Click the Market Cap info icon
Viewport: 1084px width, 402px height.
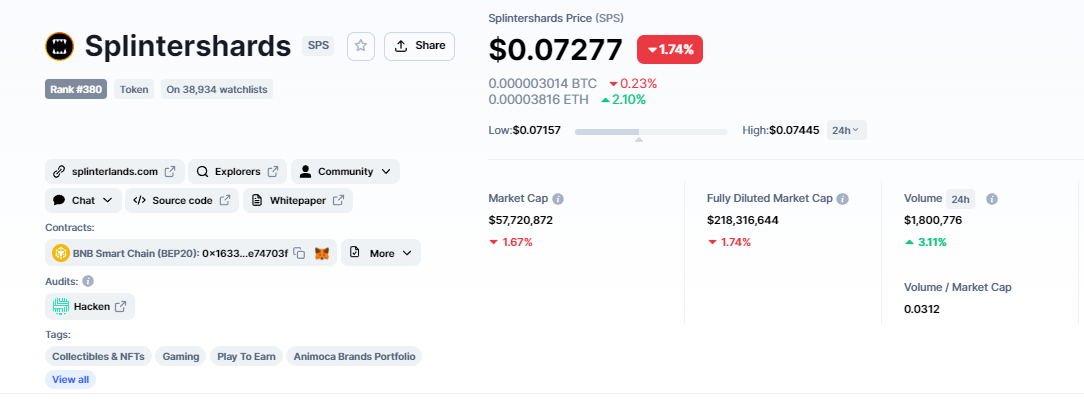(558, 199)
